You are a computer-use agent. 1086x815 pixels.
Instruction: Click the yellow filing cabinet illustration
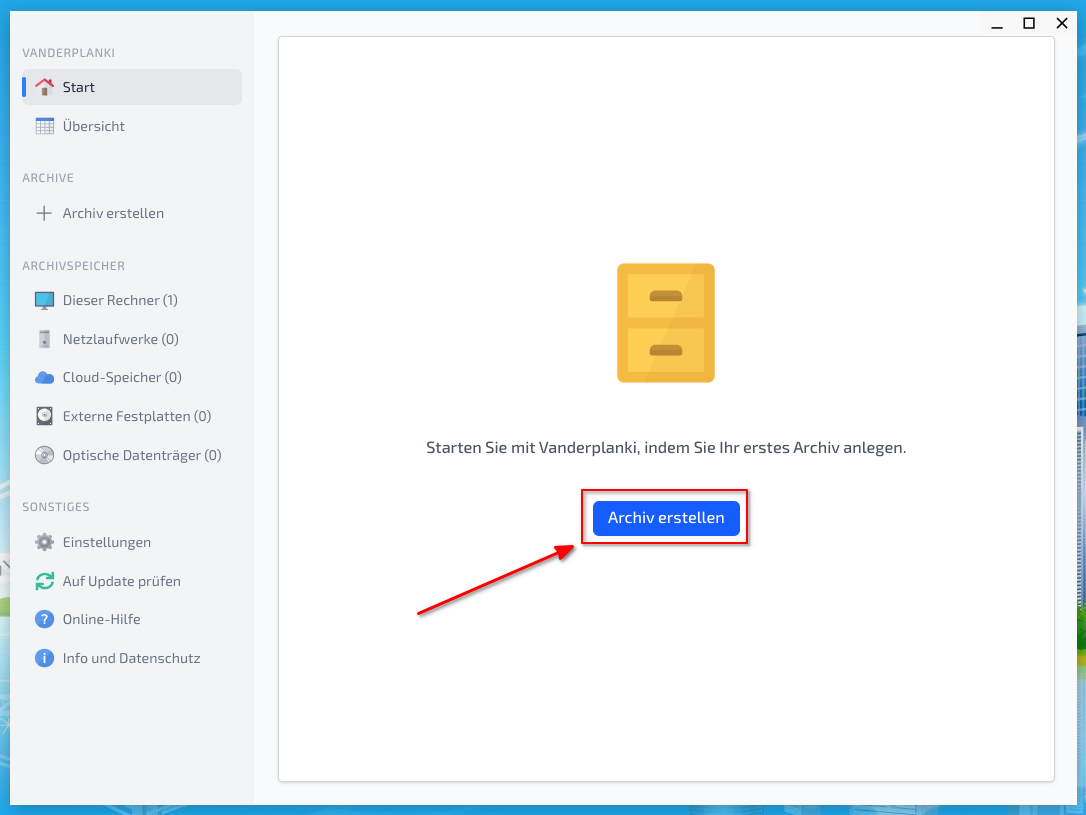(666, 323)
